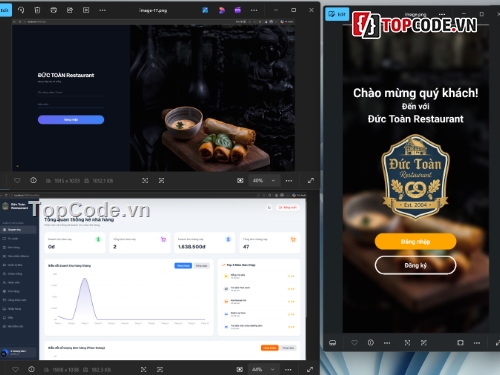Show image-17.png at actual size
This screenshot has width=500, height=375.
161,180
